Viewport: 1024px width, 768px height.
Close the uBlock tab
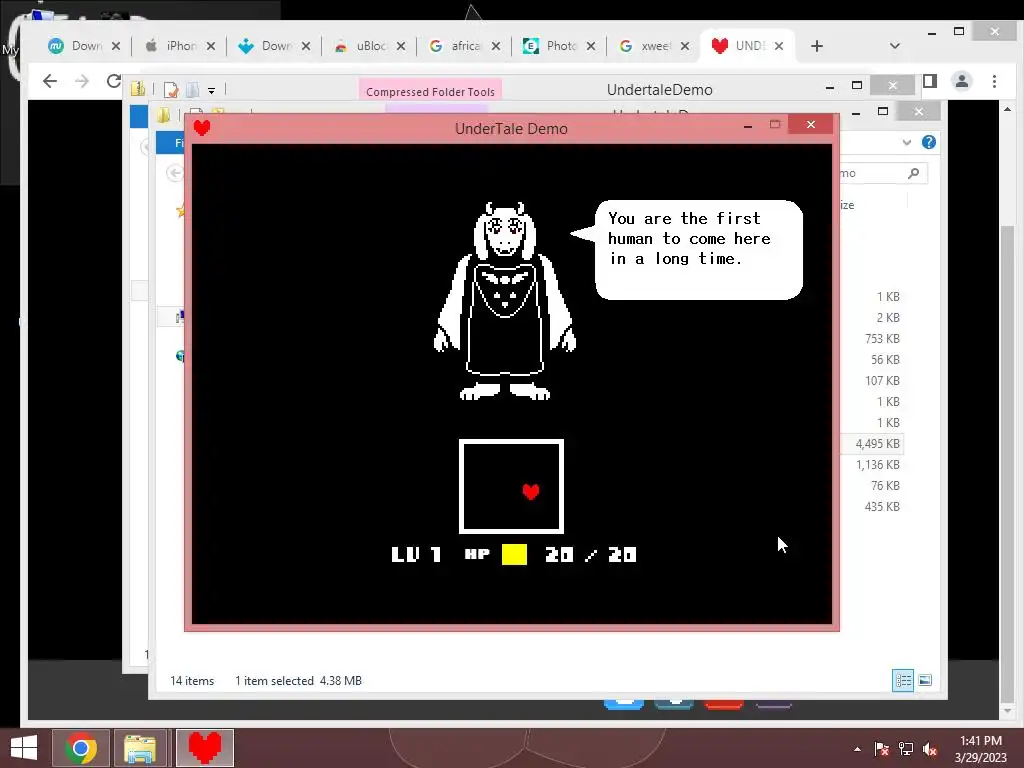click(401, 46)
